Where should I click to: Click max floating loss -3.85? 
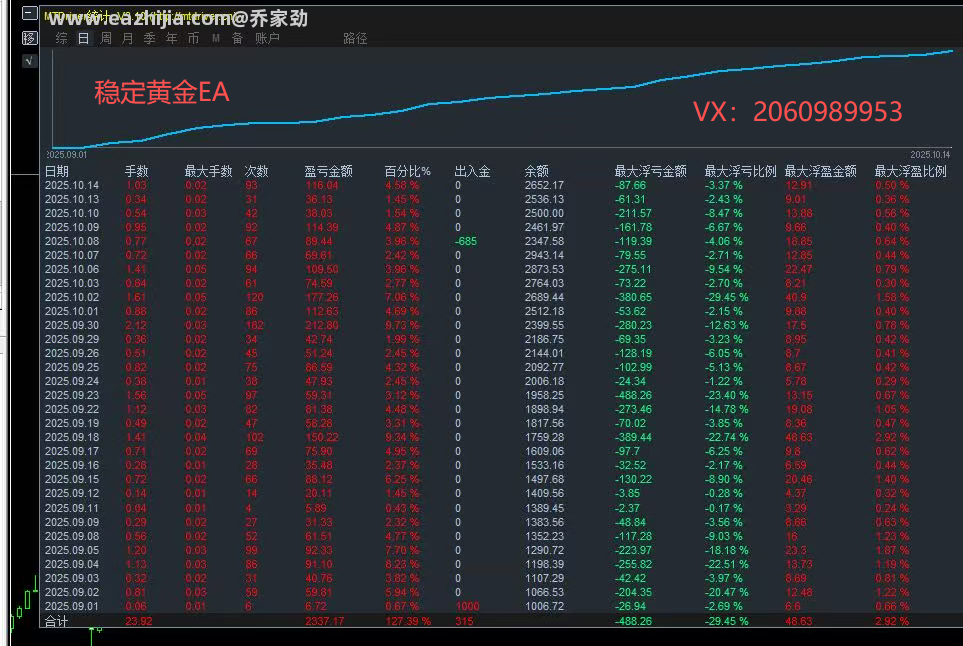(627, 494)
